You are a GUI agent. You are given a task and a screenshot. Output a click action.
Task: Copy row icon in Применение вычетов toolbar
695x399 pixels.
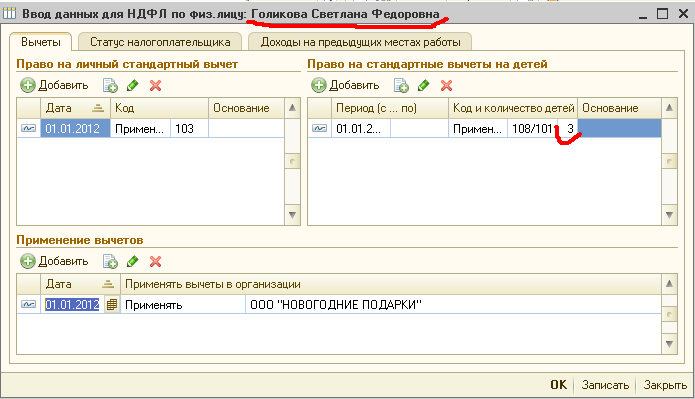click(x=110, y=261)
